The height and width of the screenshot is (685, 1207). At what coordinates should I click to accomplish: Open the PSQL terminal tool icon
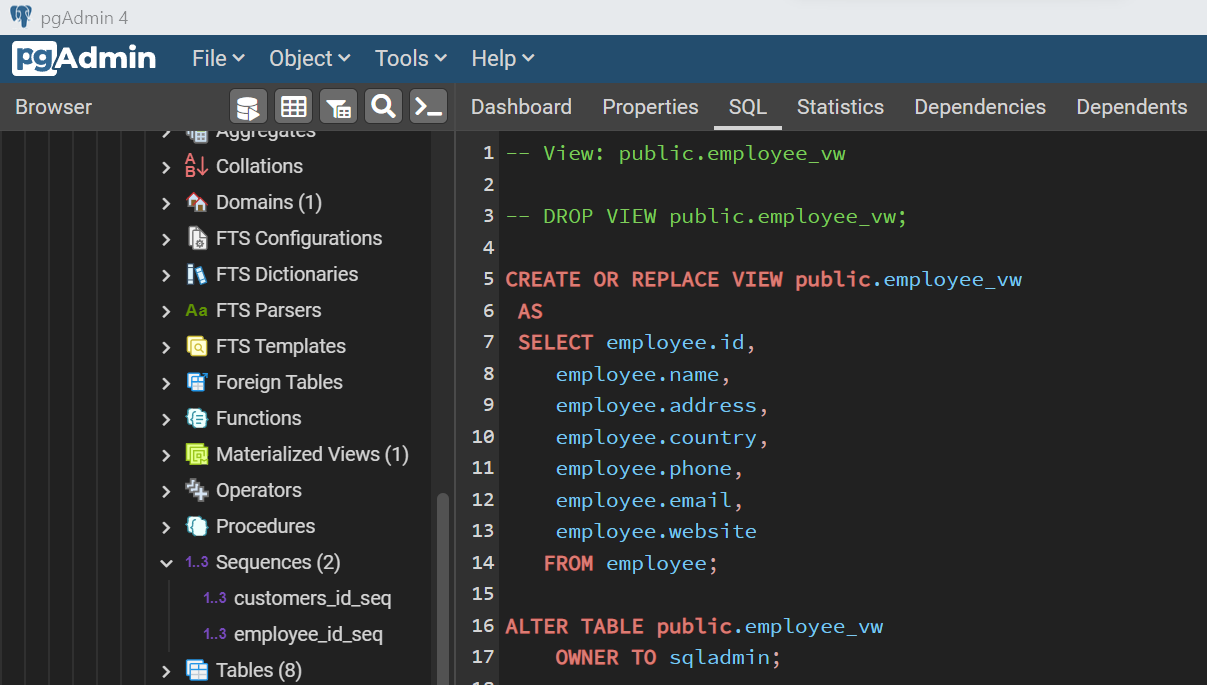tap(429, 107)
